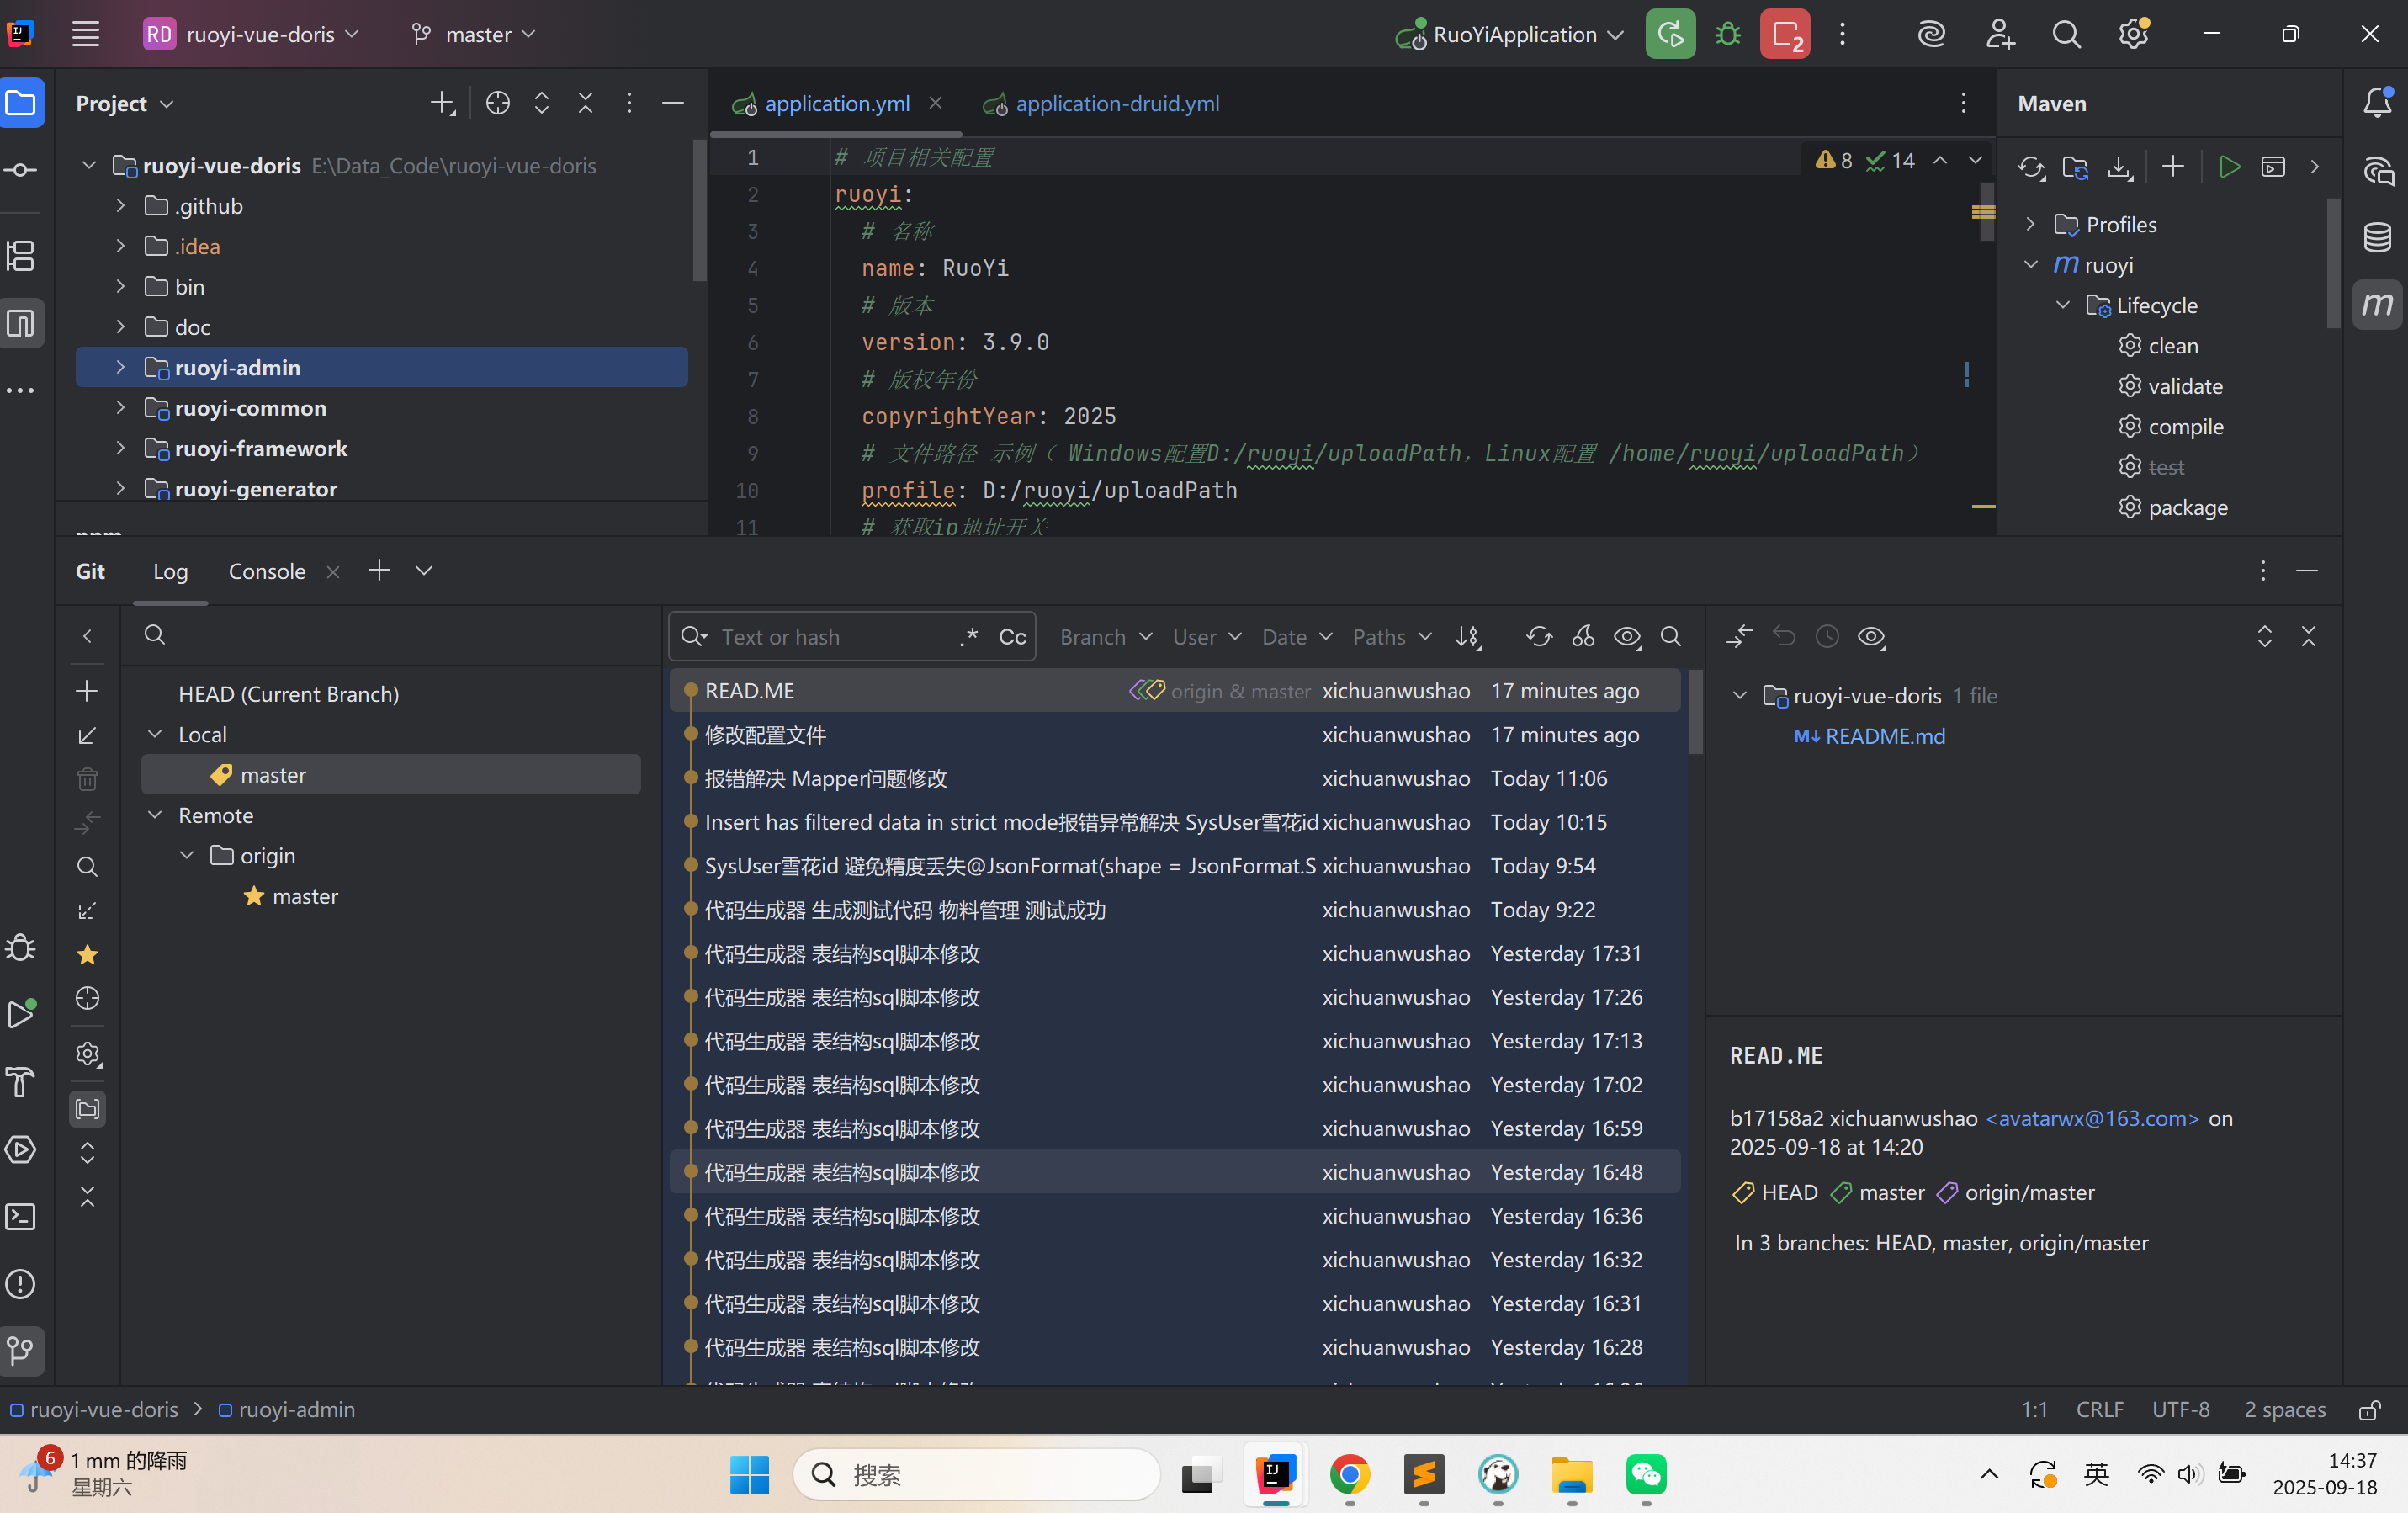Click the Debug bug icon in toolbar
The image size is (2408, 1513).
click(1727, 34)
